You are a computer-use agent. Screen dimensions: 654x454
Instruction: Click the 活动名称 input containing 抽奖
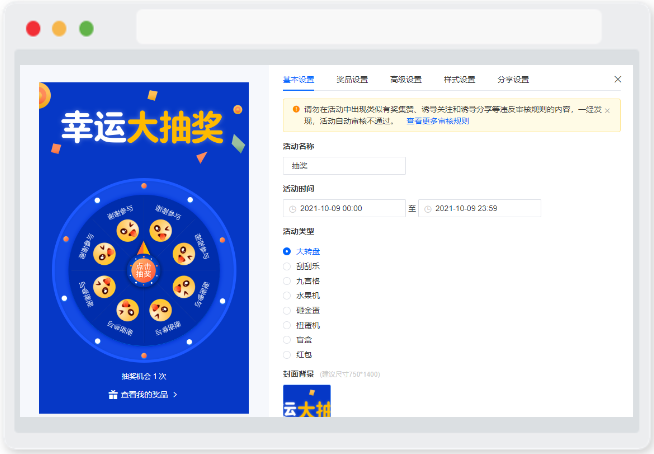tap(344, 166)
